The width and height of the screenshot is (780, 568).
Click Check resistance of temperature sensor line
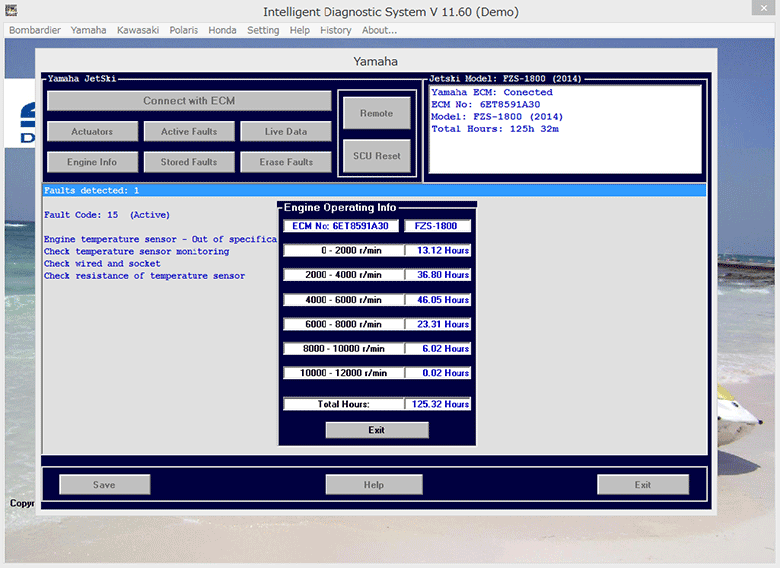144,276
